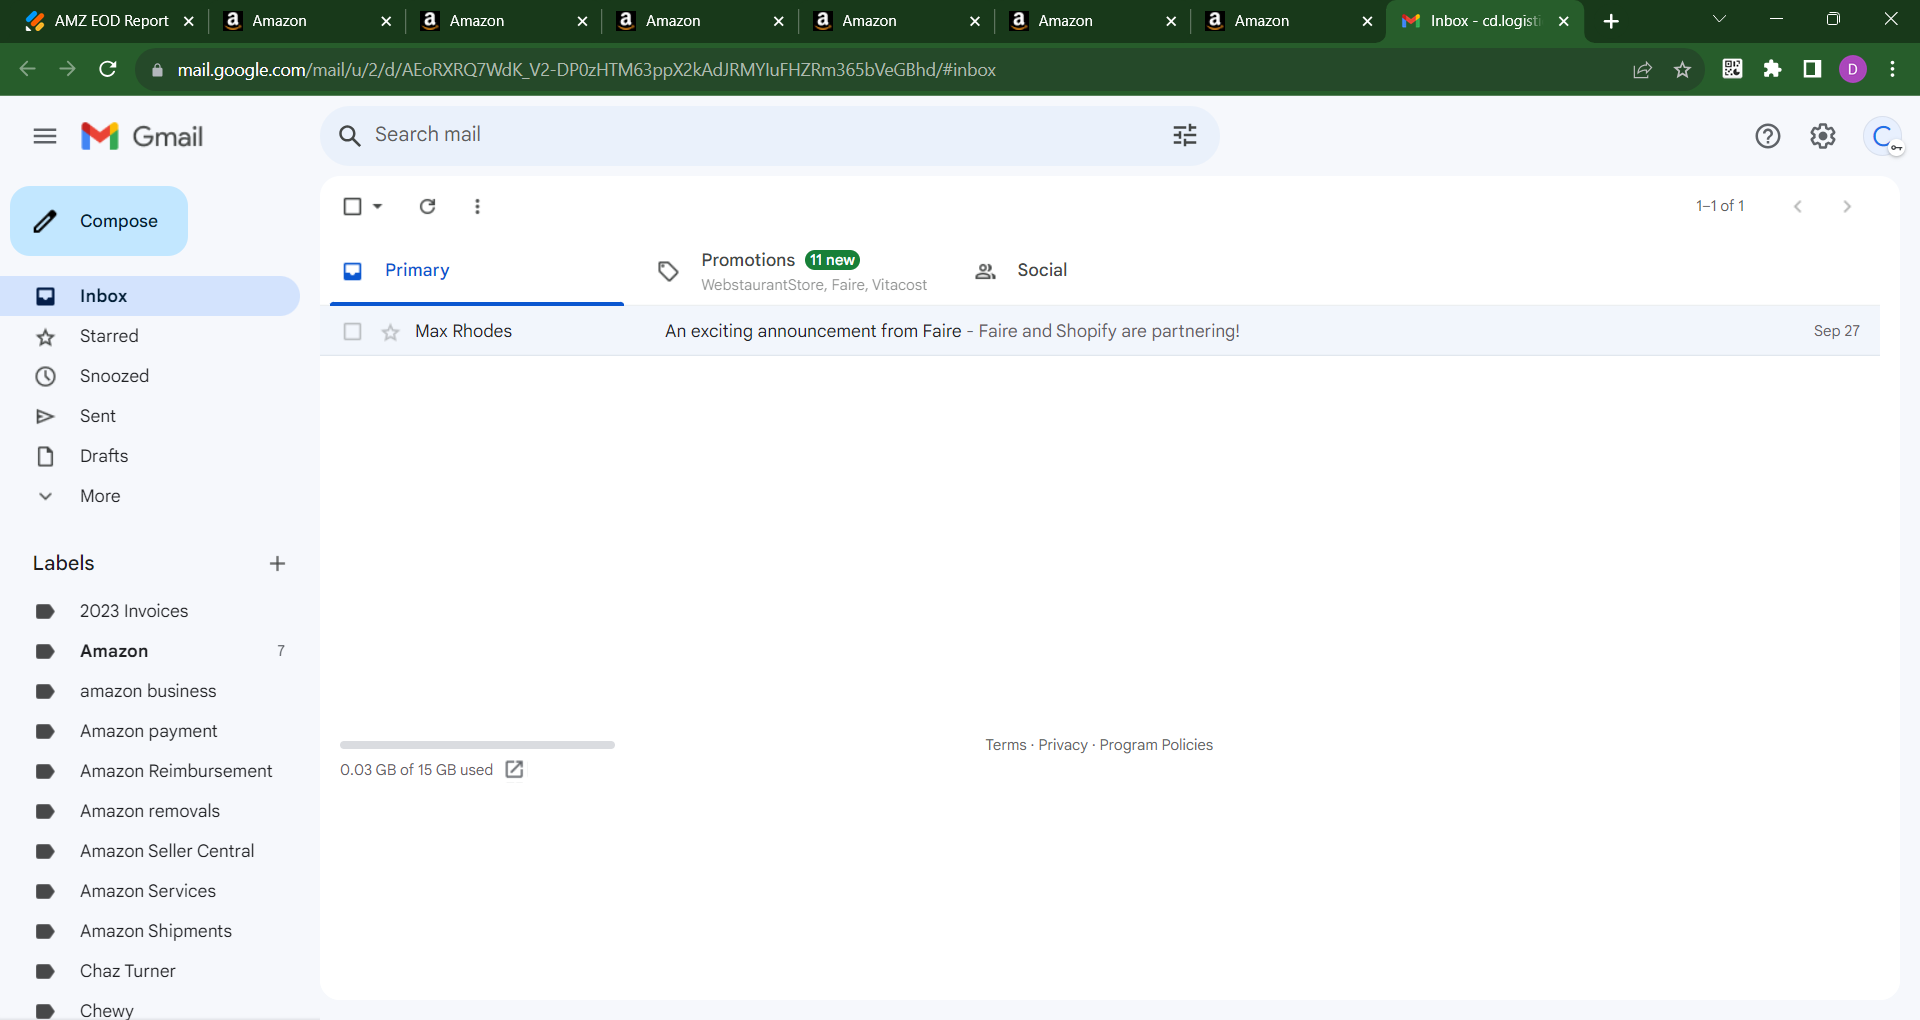Open the Google account avatar
This screenshot has width=1920, height=1020.
[1883, 136]
